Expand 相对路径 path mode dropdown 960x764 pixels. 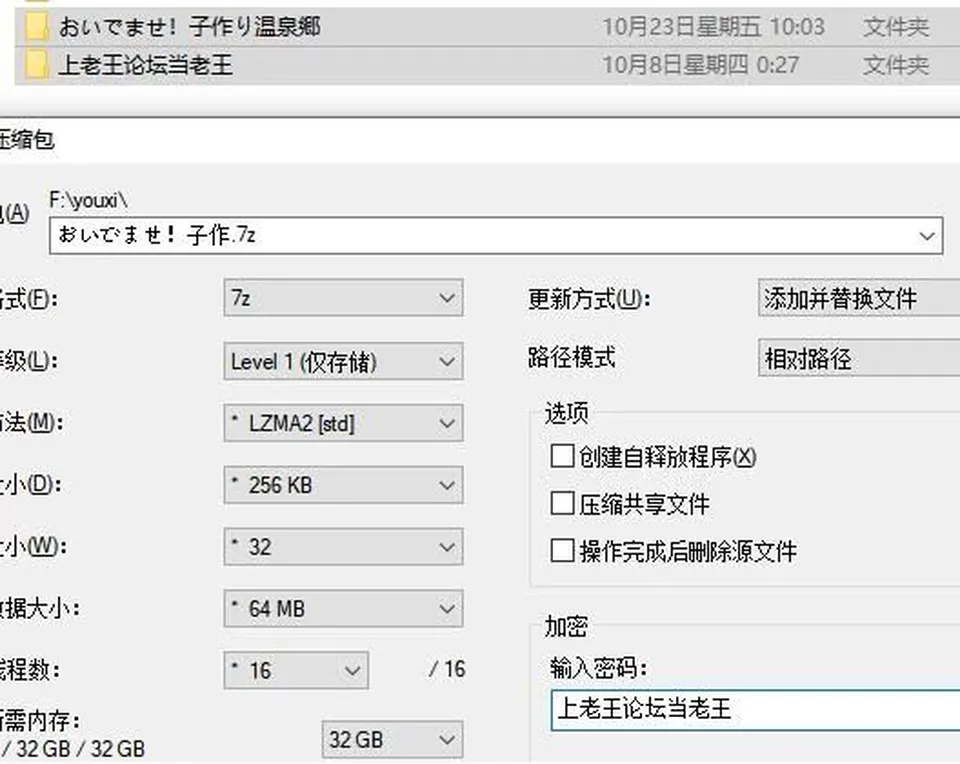[859, 358]
